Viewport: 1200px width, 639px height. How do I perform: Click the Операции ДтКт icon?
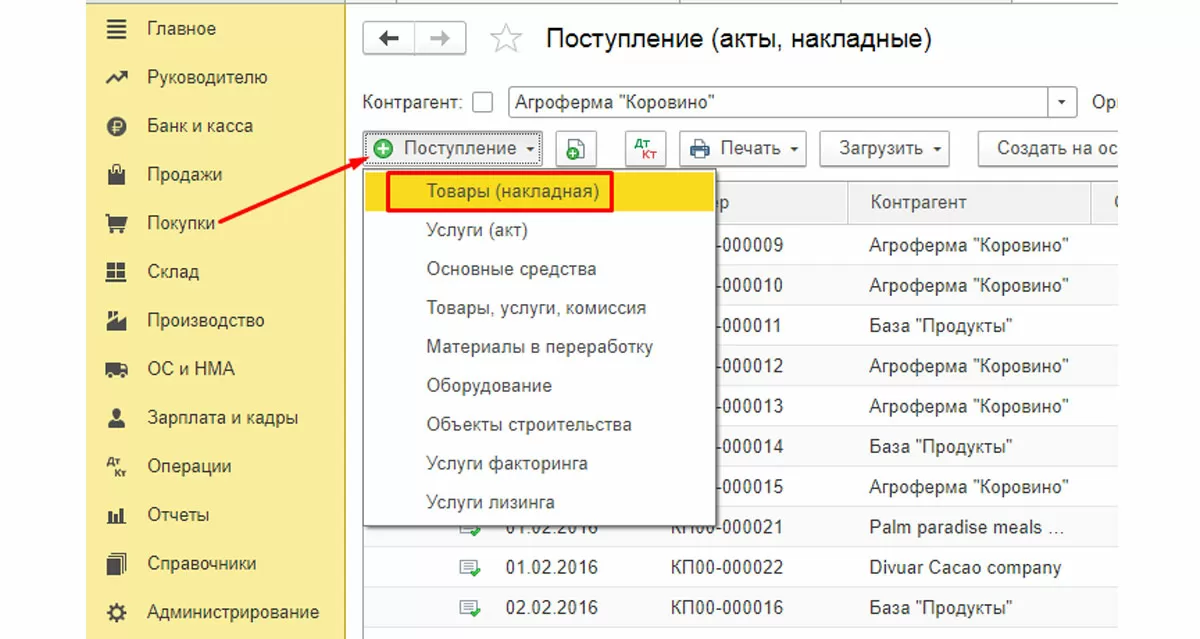click(x=117, y=466)
